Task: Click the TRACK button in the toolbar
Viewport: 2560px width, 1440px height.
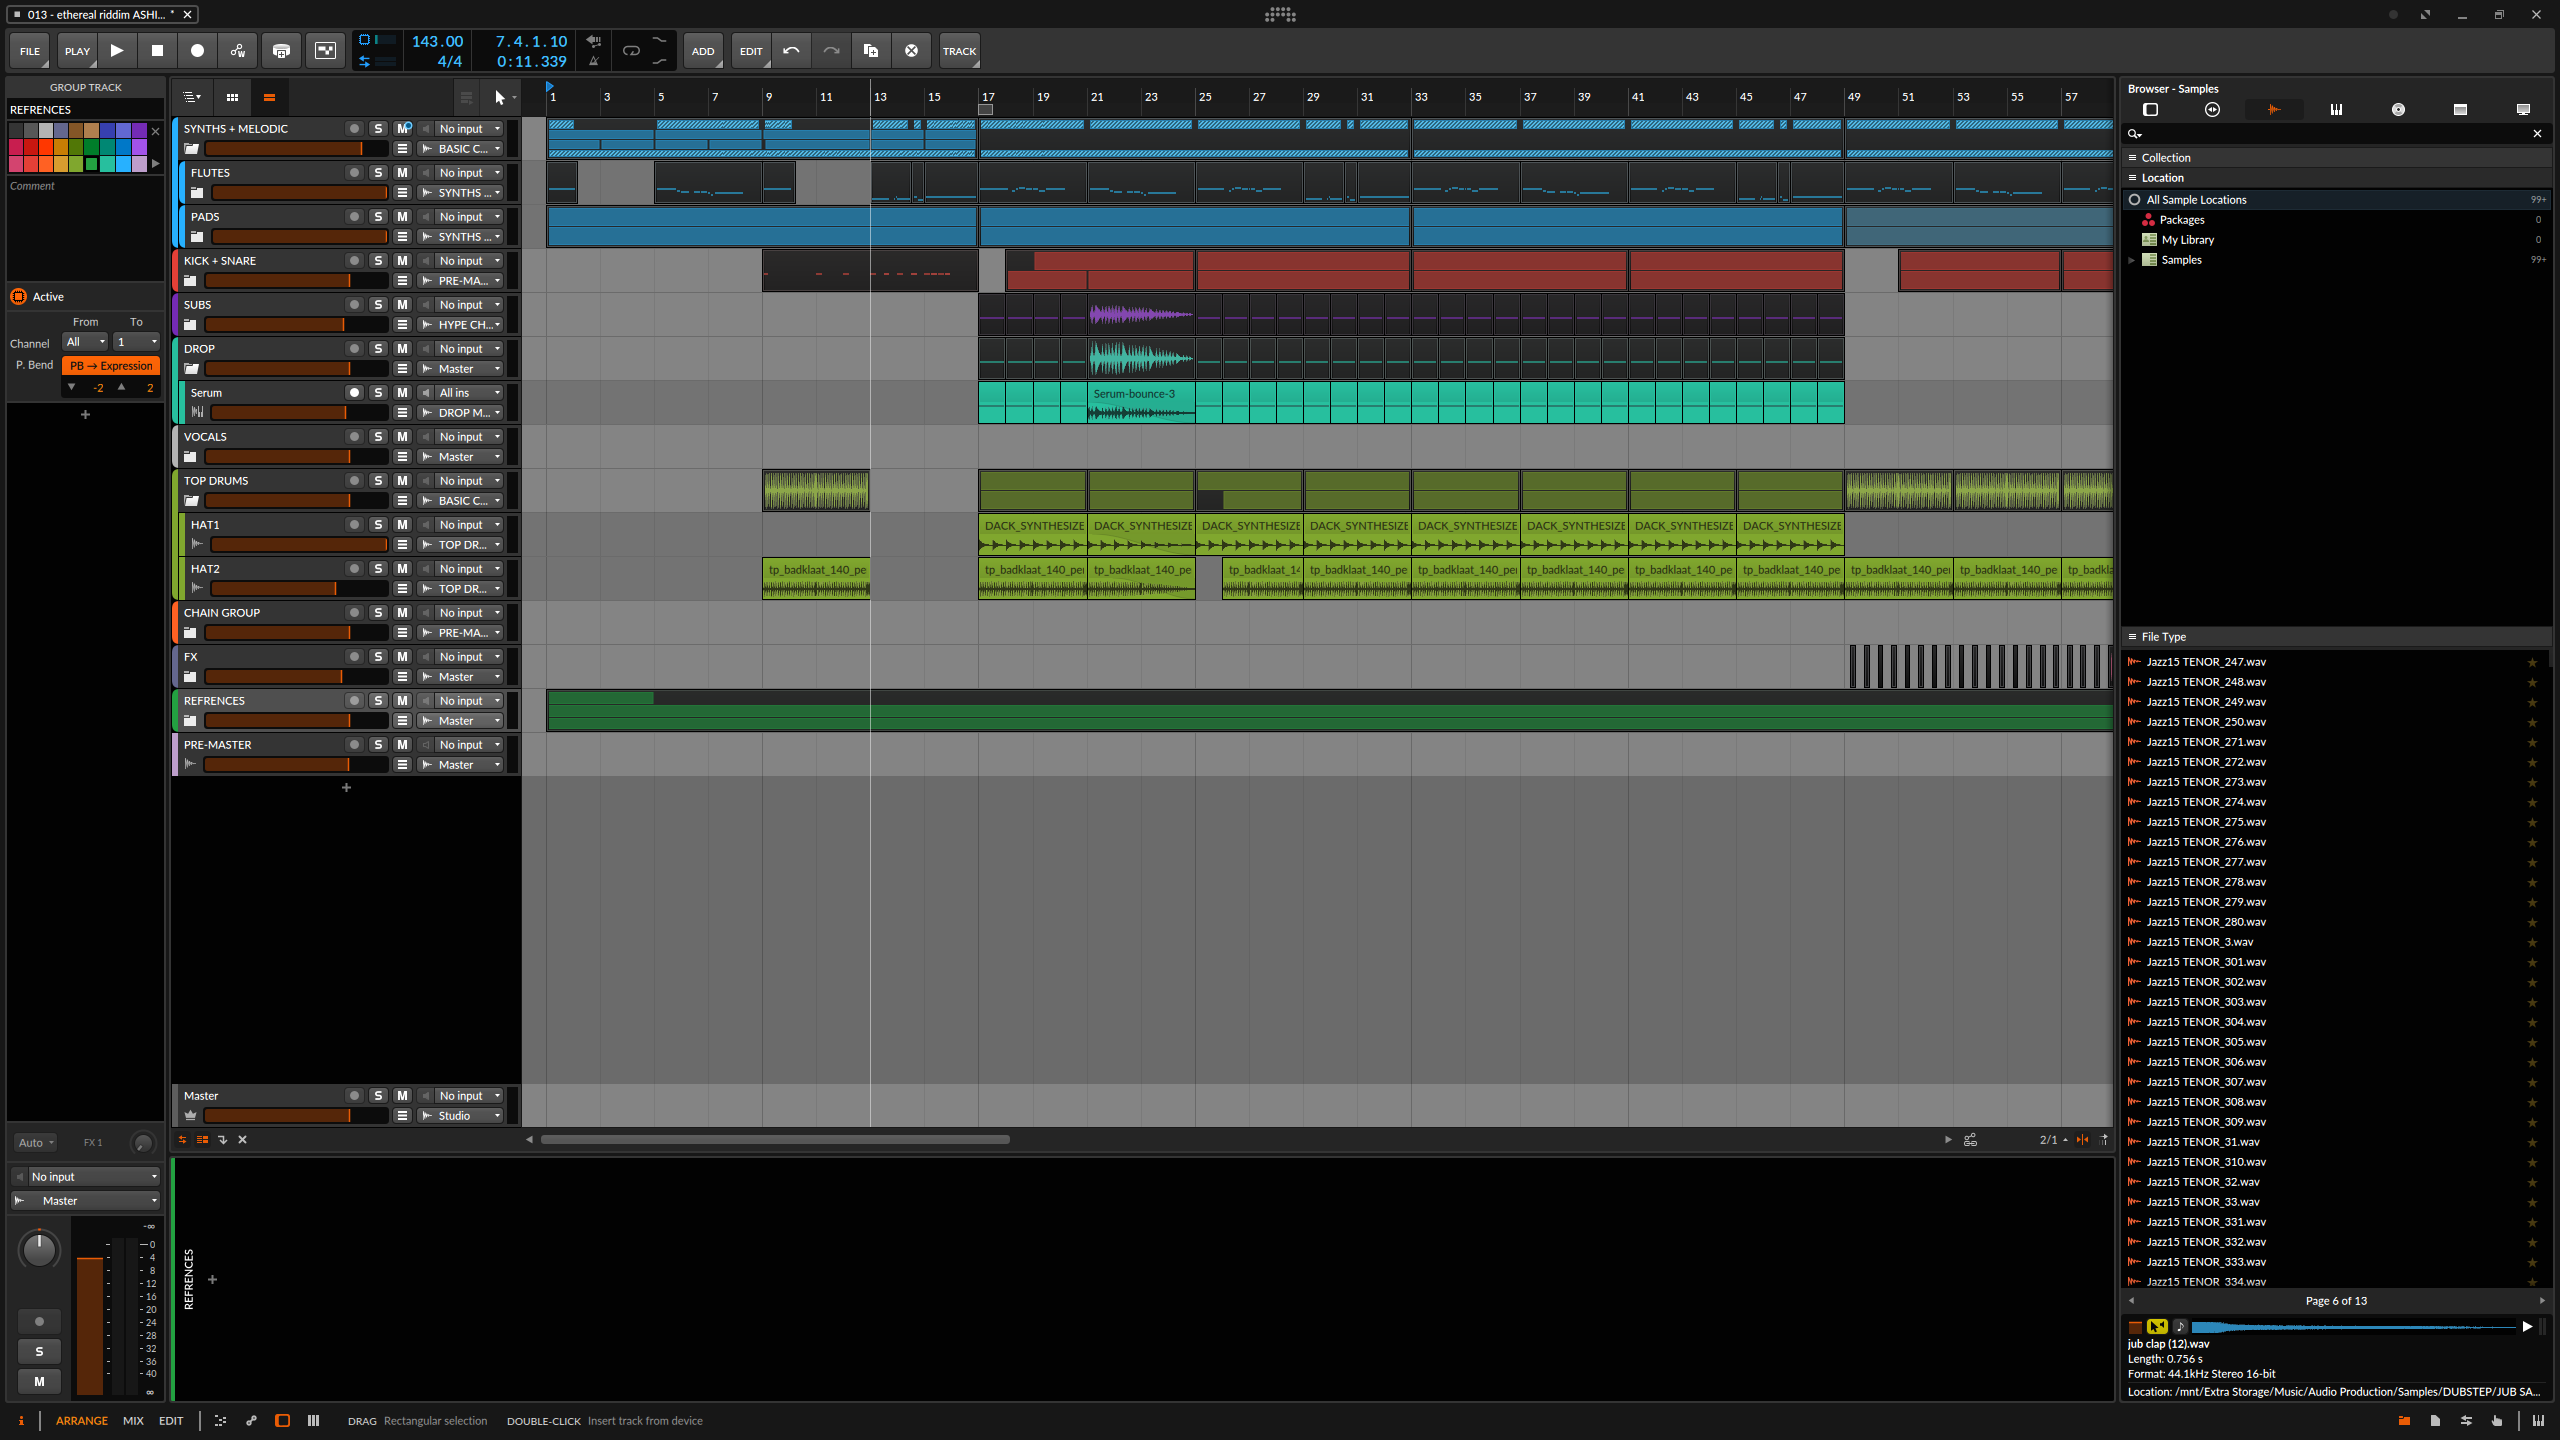Action: [958, 50]
